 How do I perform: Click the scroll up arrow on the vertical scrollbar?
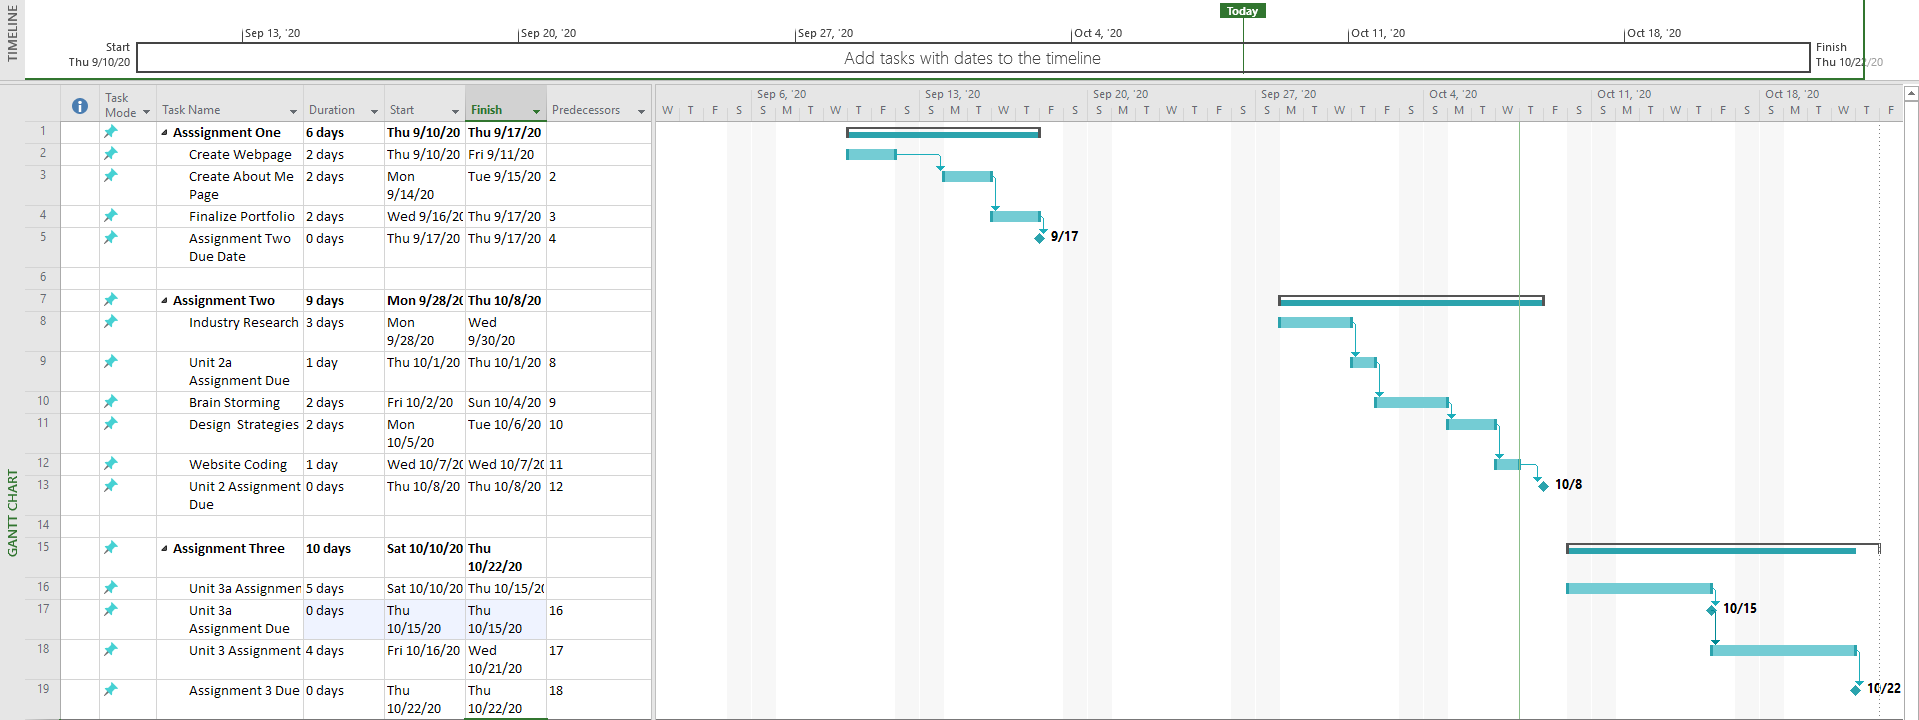click(1911, 93)
